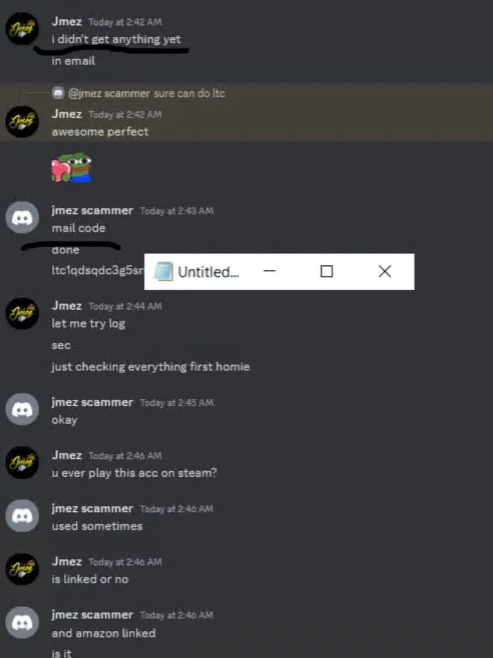Click the "Today at 2:43 AM" timestamp
This screenshot has height=658, width=493.
[x=177, y=211]
